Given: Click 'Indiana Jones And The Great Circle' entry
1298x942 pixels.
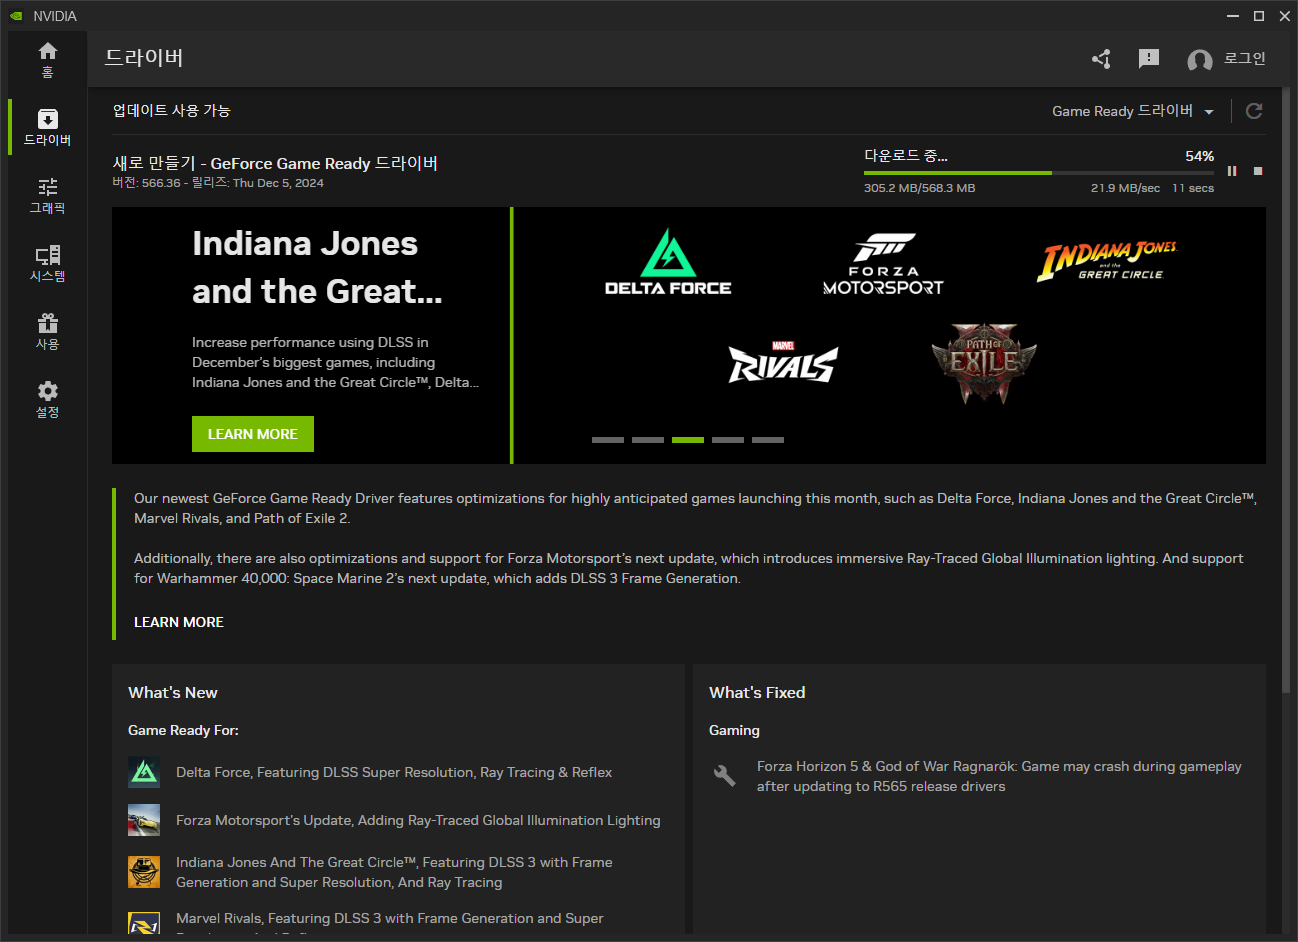Looking at the screenshot, I should click(394, 872).
